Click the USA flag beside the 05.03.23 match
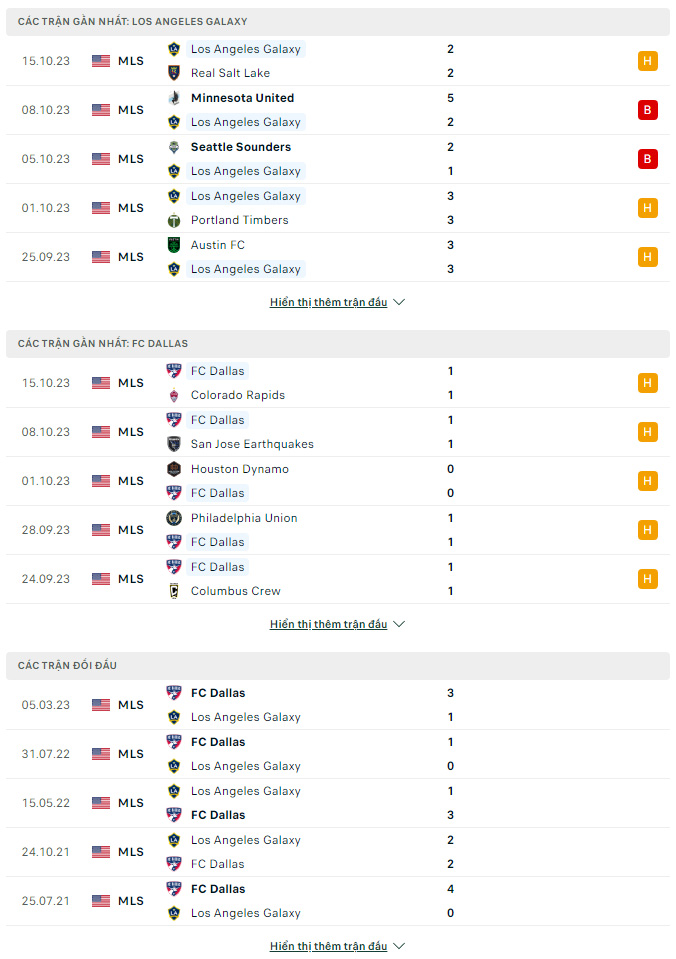This screenshot has height=959, width=676. coord(101,705)
